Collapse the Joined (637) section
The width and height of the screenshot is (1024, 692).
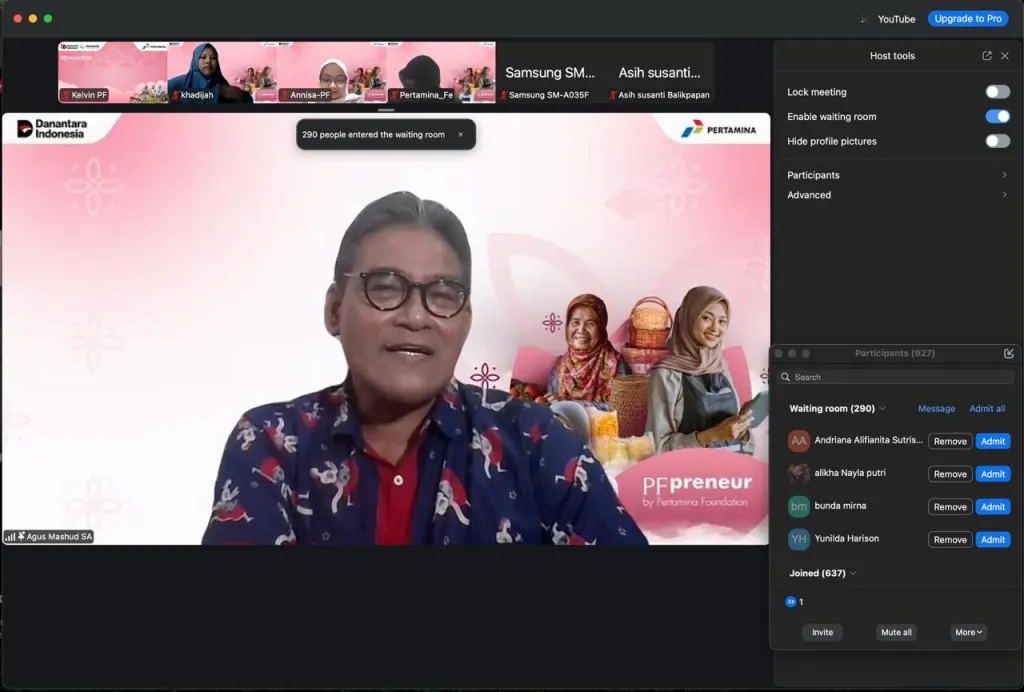pyautogui.click(x=853, y=573)
